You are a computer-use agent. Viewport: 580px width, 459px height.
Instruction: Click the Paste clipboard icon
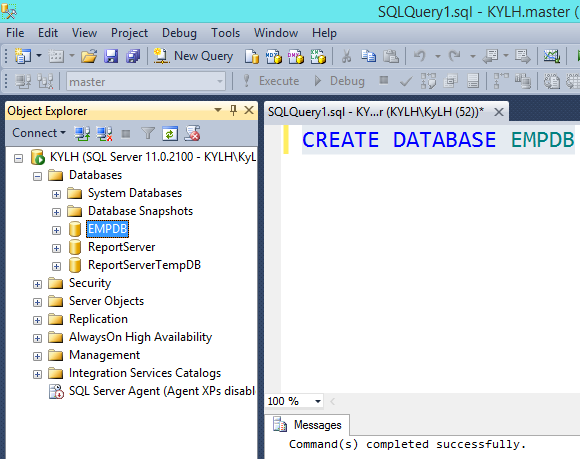click(x=391, y=56)
